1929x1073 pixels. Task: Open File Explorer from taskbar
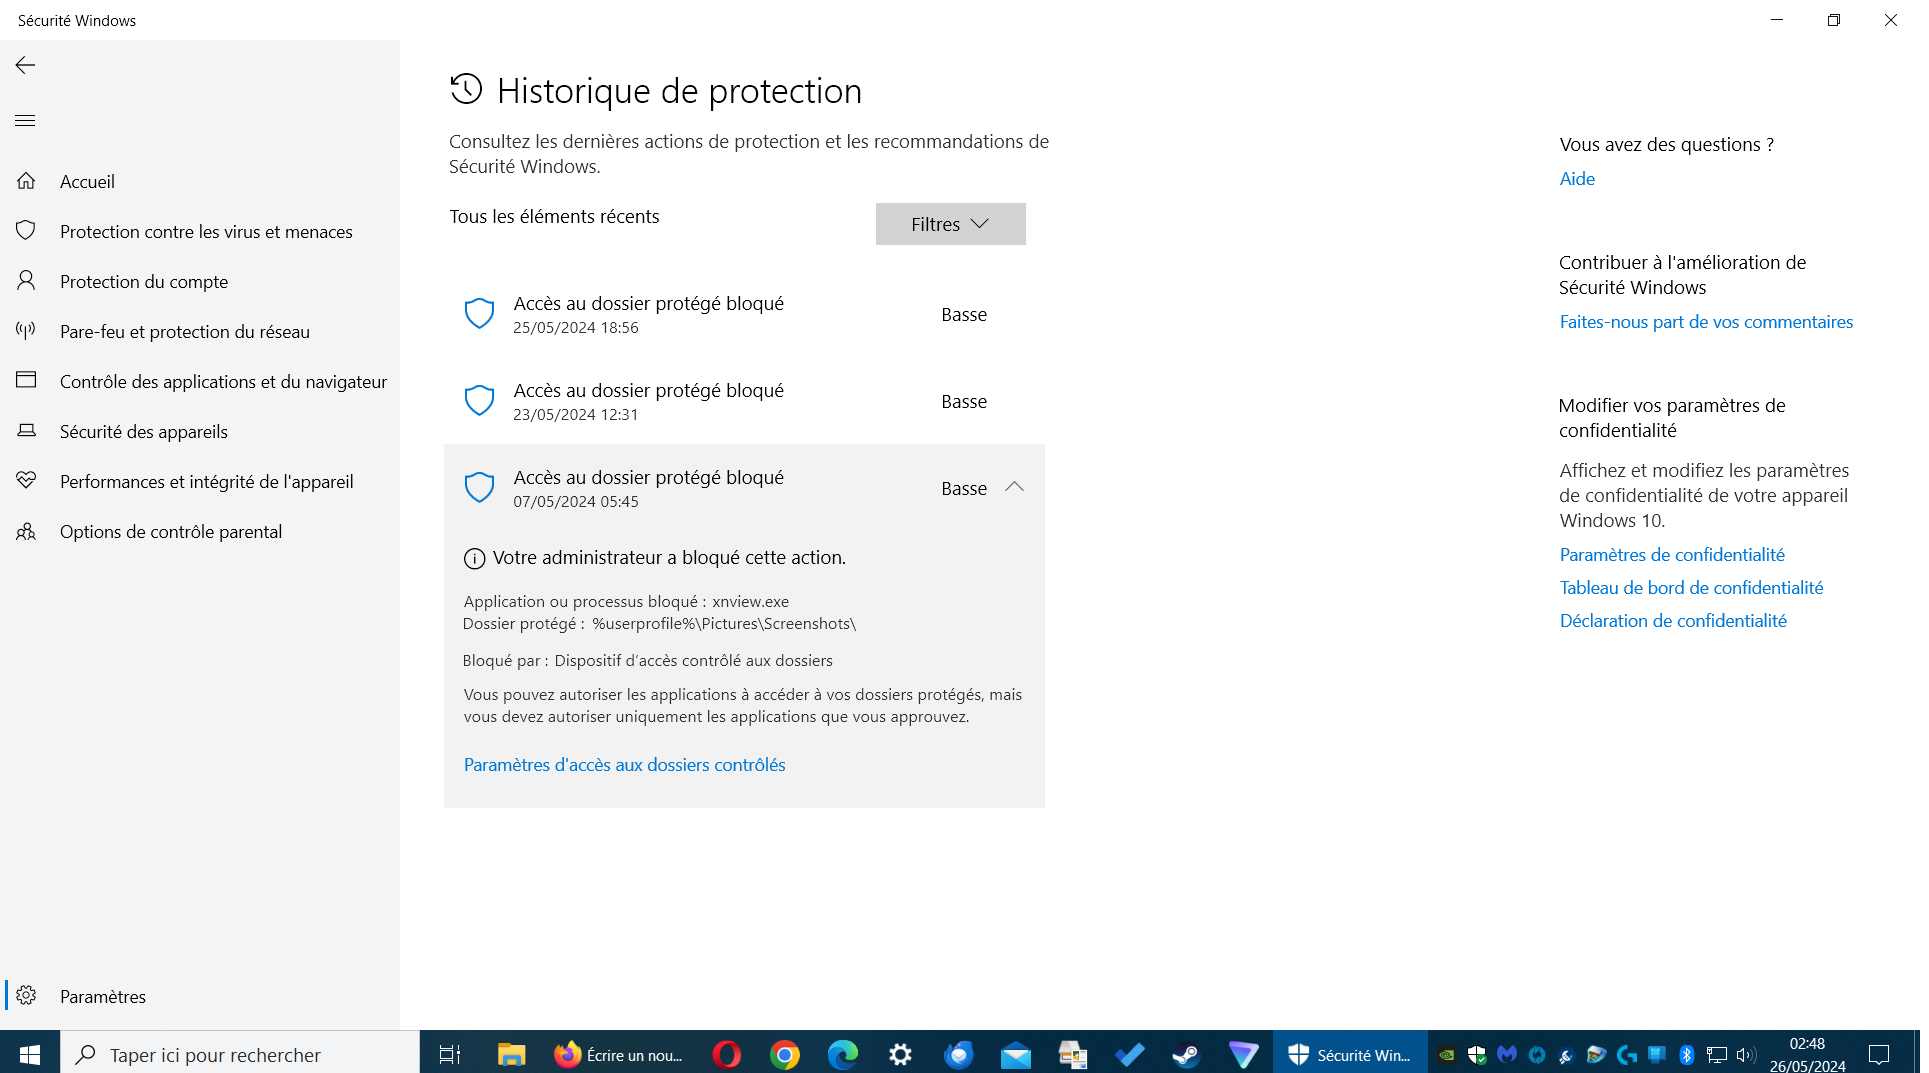point(511,1054)
